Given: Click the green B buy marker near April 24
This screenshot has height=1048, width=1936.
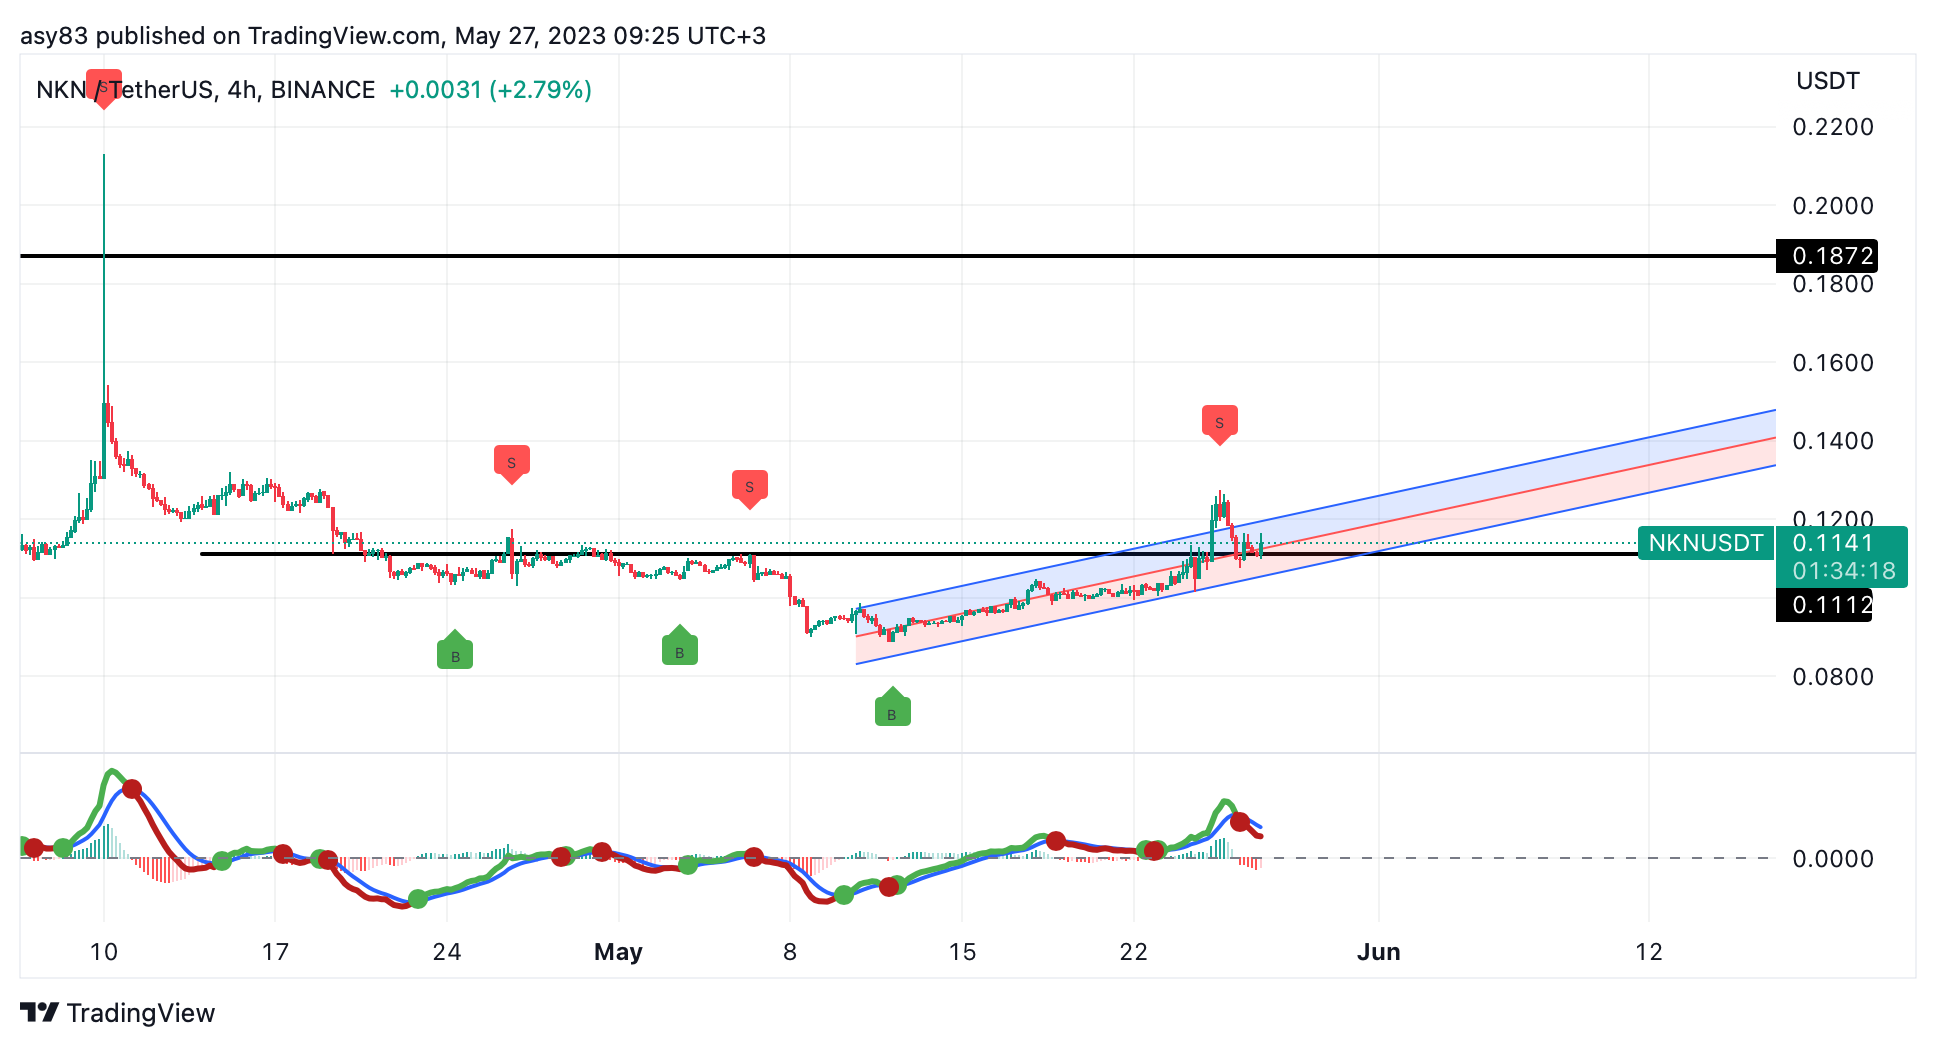Looking at the screenshot, I should click(x=455, y=651).
